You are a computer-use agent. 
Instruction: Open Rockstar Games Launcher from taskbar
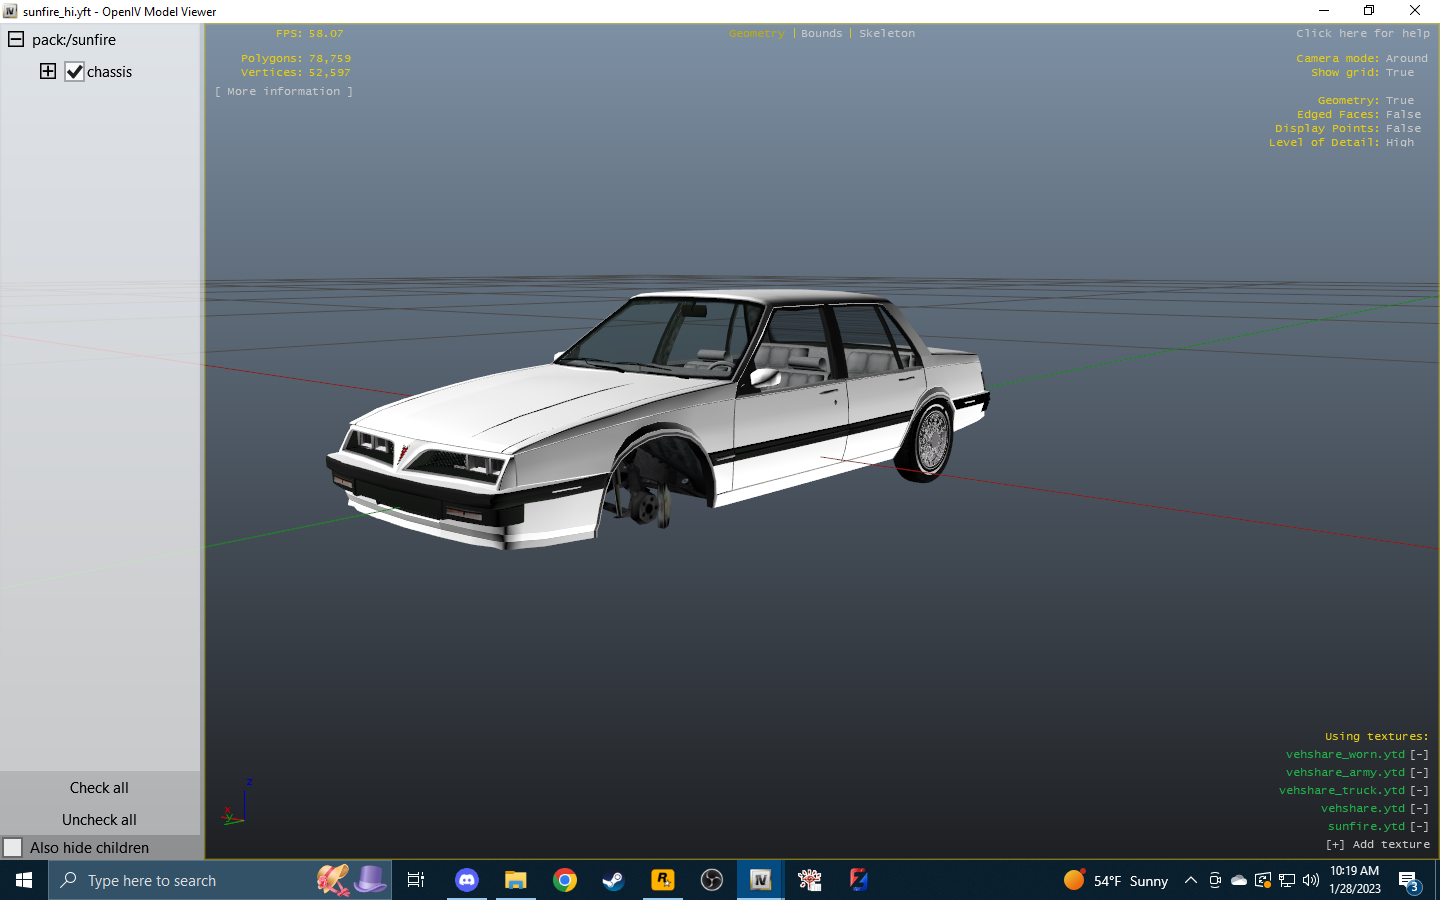point(663,880)
